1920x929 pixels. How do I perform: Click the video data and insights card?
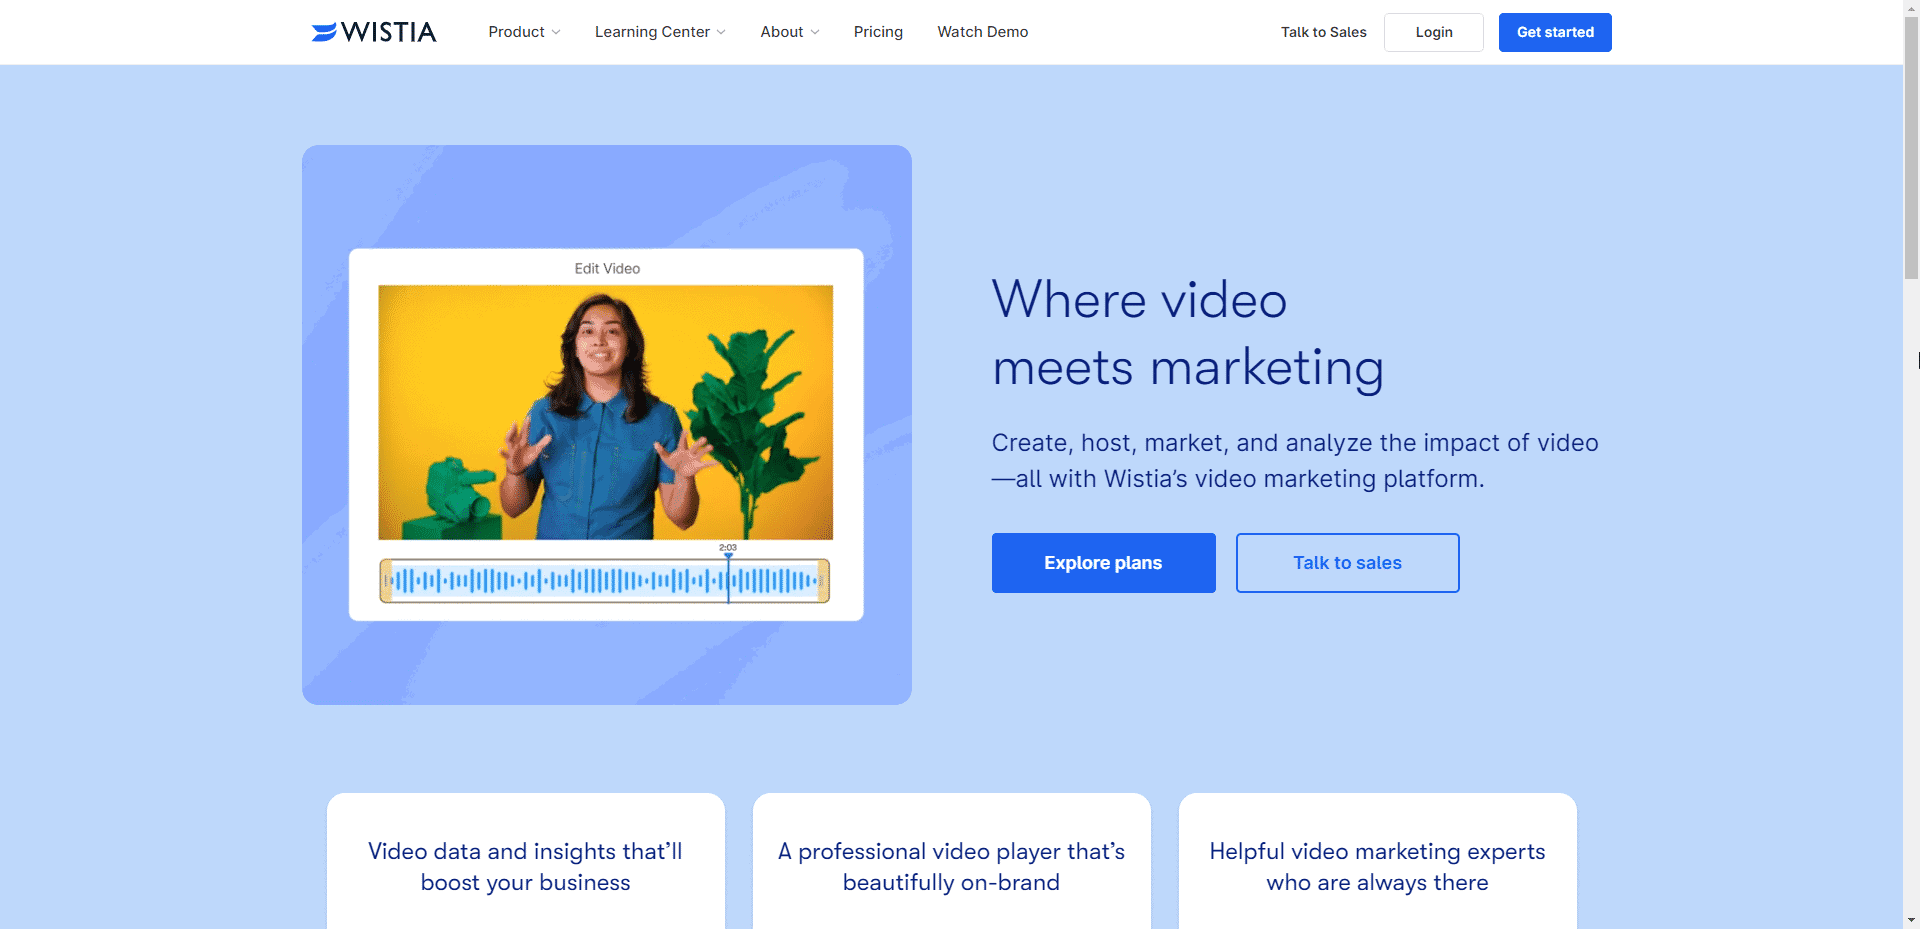point(524,866)
